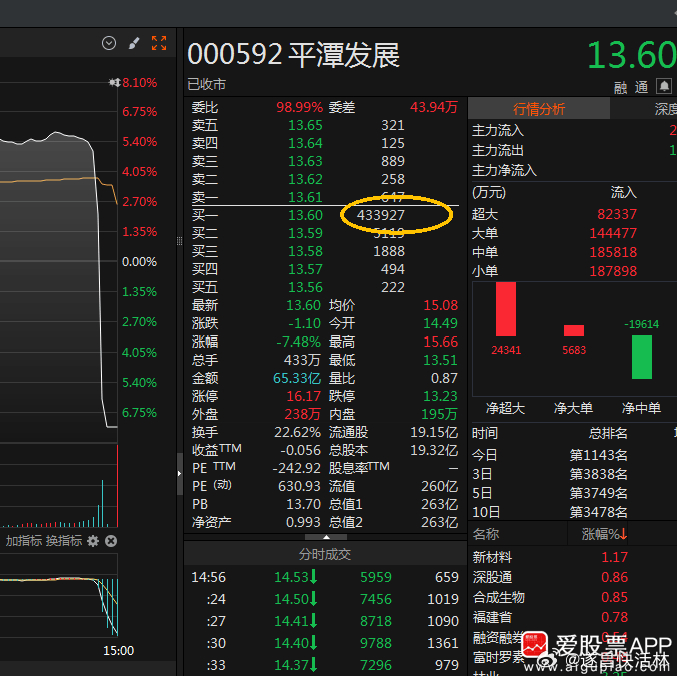Open the circled chevron dropdown above chart
Viewport: 677px width, 676px height.
tap(109, 43)
